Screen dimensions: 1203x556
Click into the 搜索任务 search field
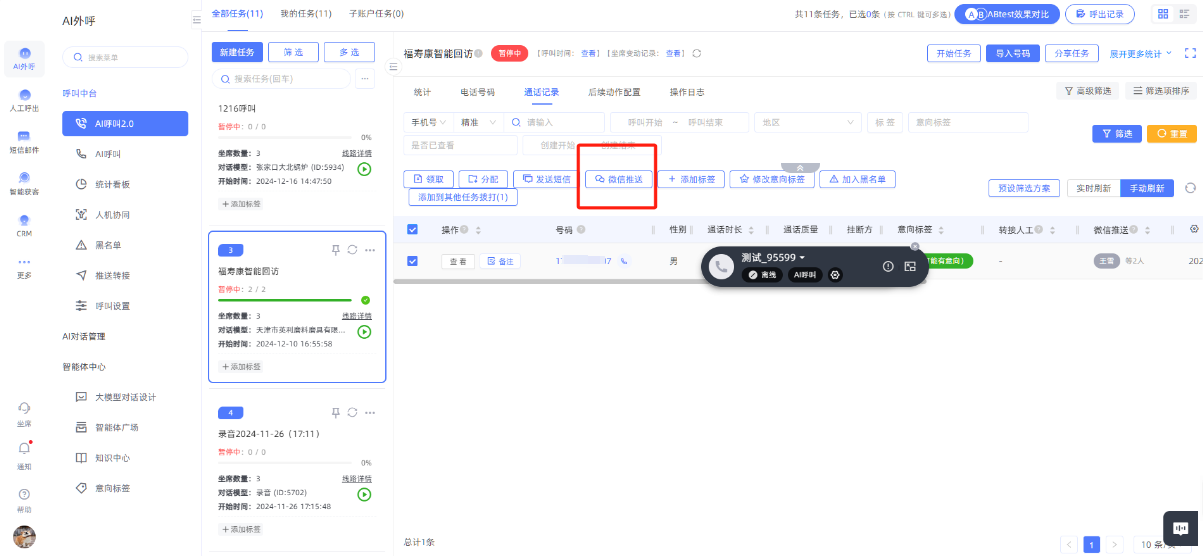tap(284, 79)
